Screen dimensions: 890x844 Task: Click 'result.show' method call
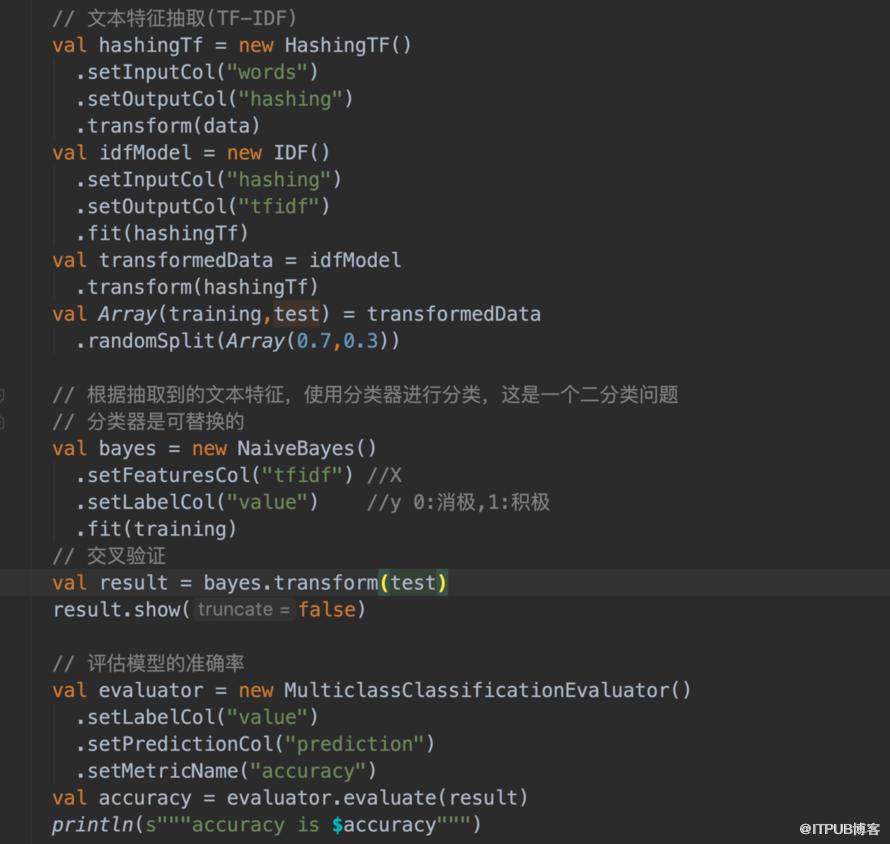(x=116, y=610)
